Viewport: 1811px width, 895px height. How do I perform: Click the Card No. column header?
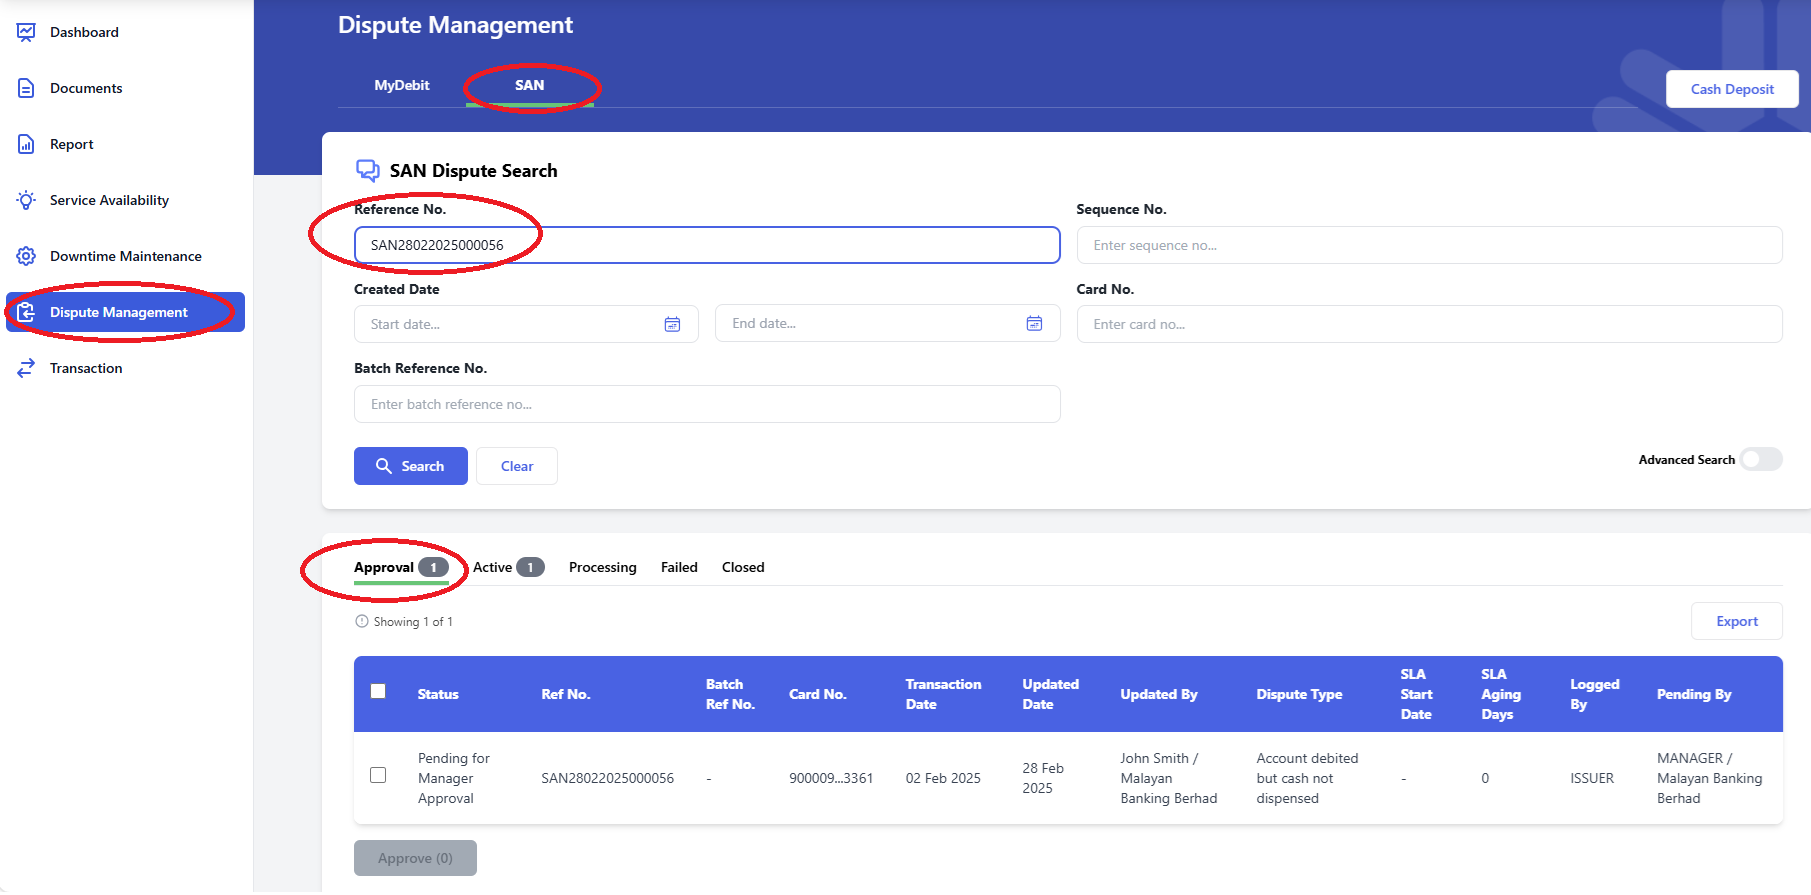click(818, 694)
